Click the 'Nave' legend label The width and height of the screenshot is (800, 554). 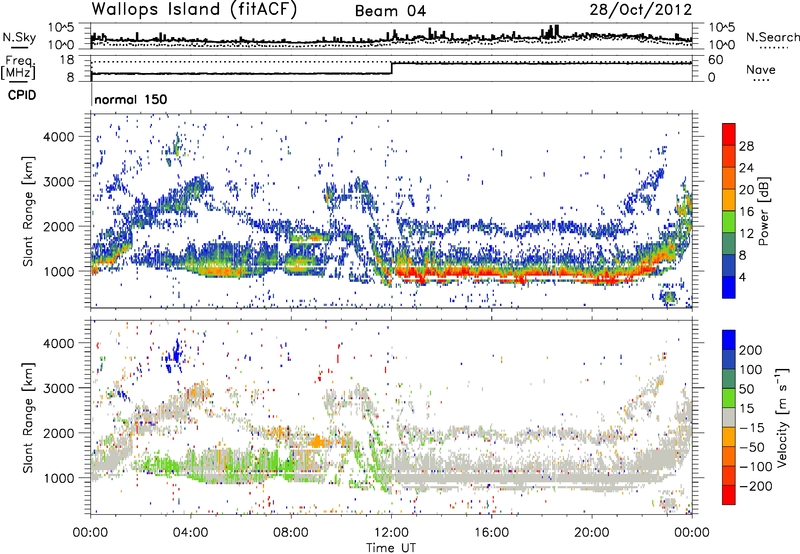[x=761, y=69]
